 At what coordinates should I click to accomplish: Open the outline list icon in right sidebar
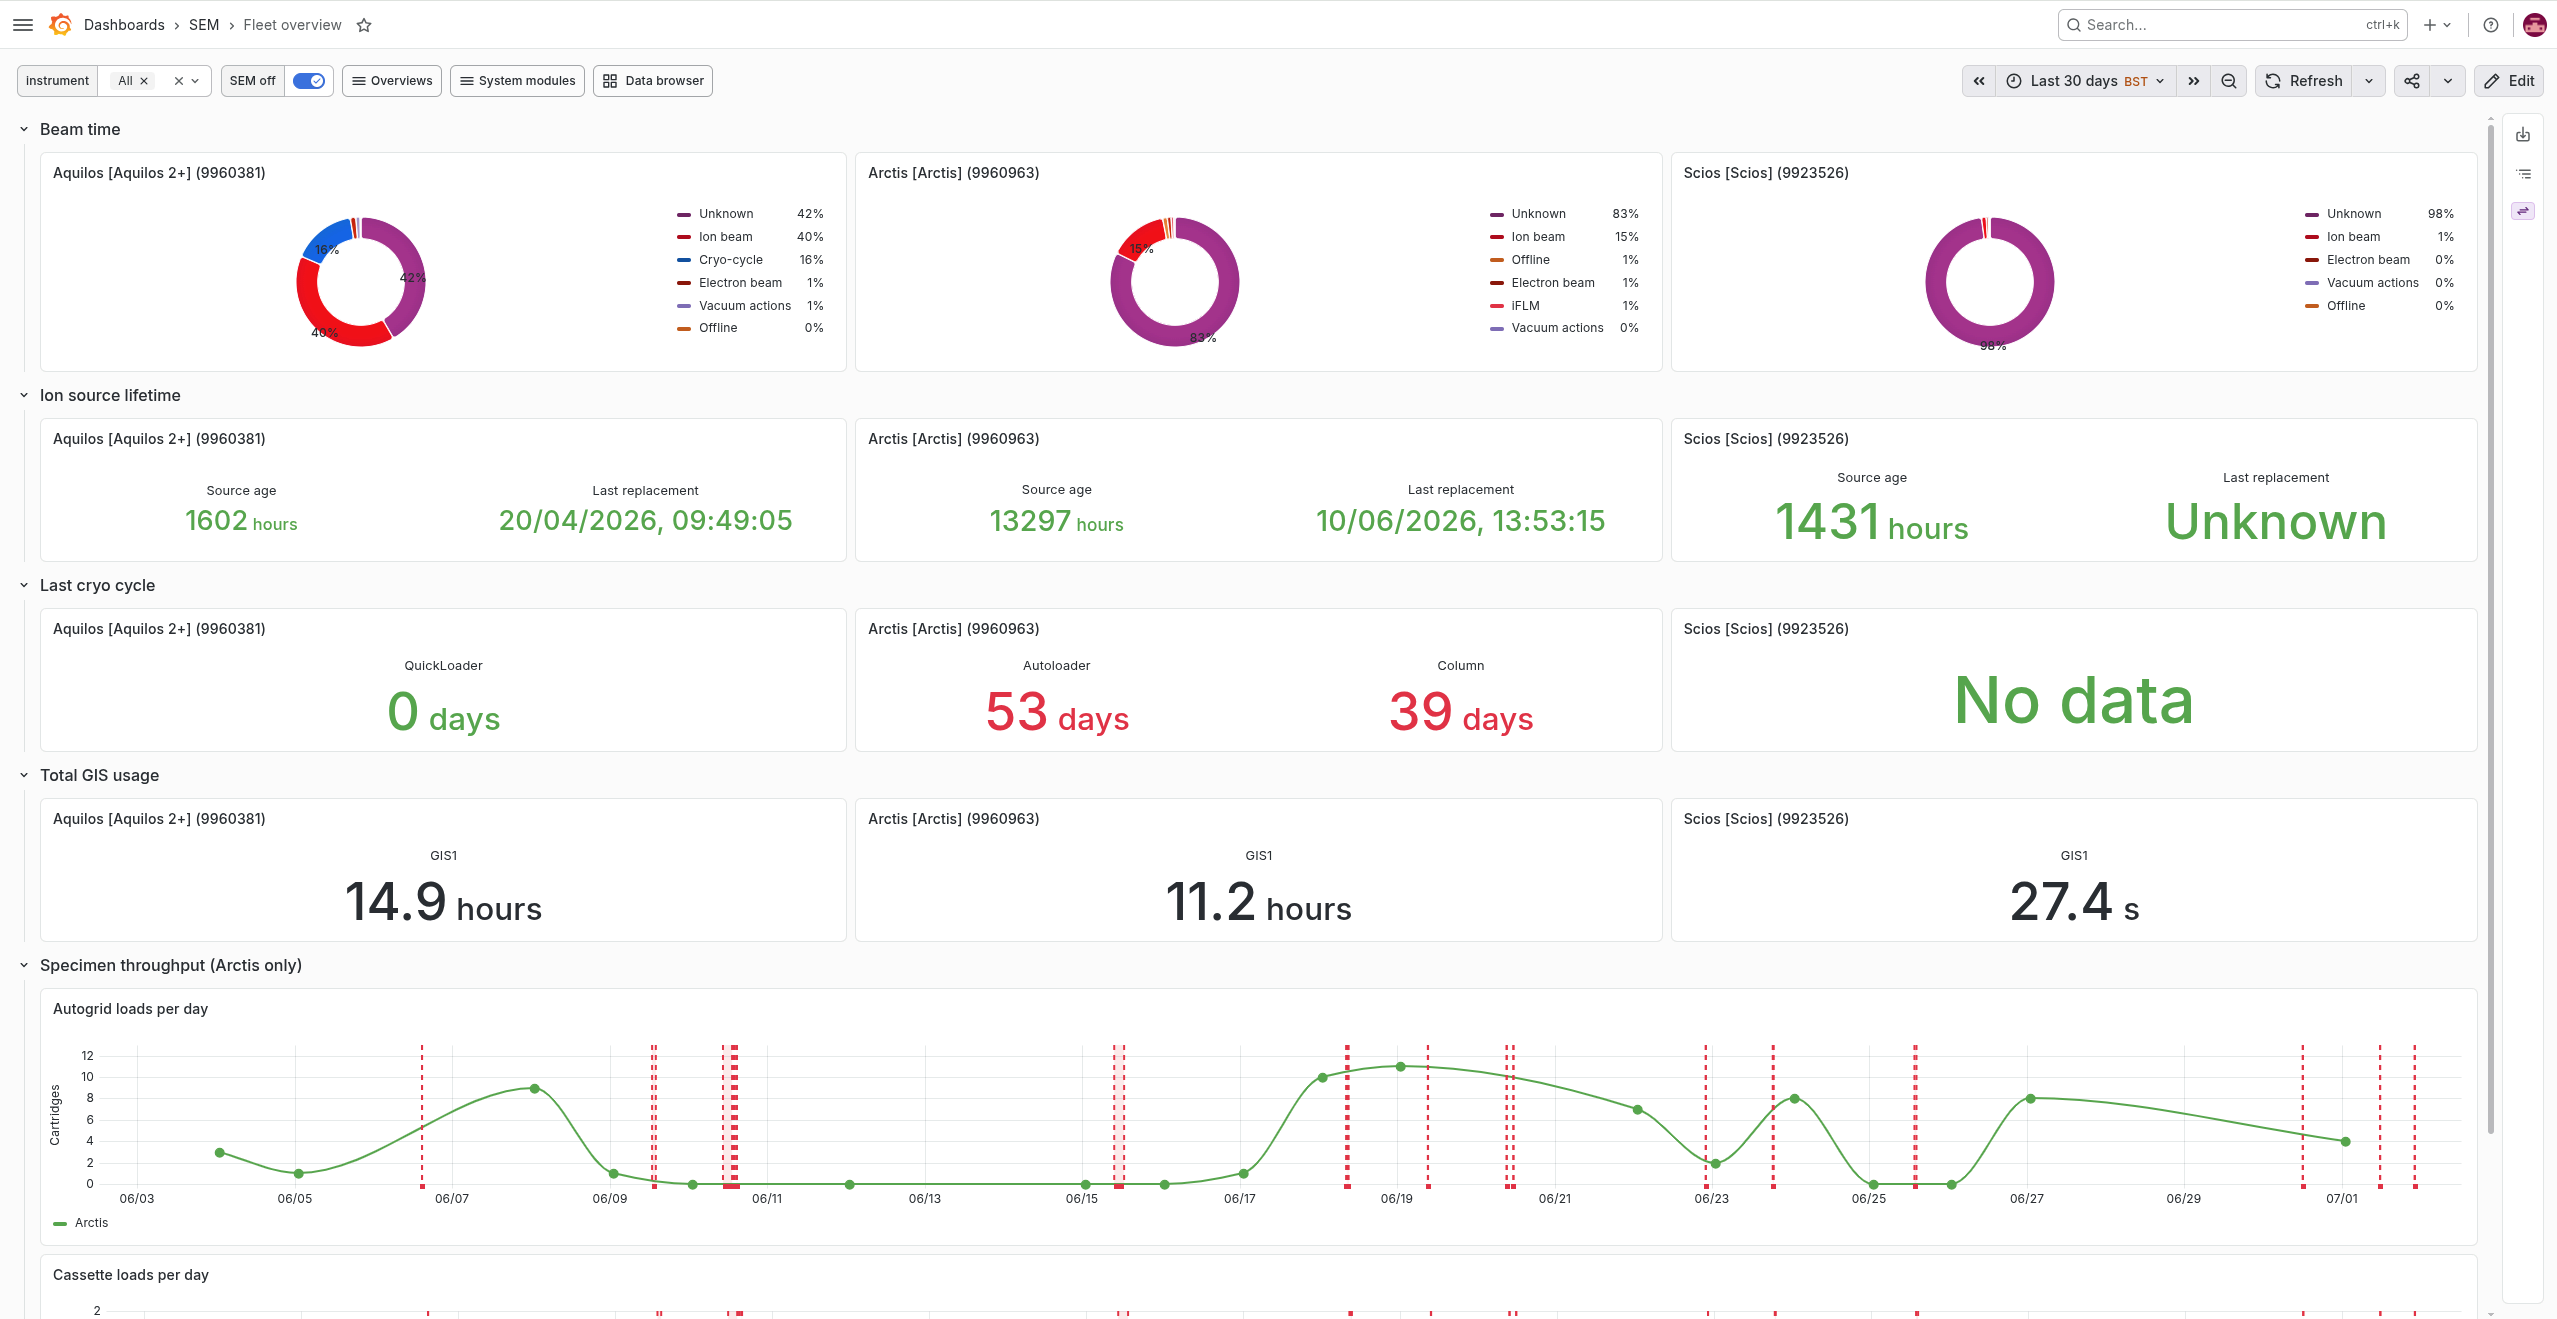coord(2523,174)
